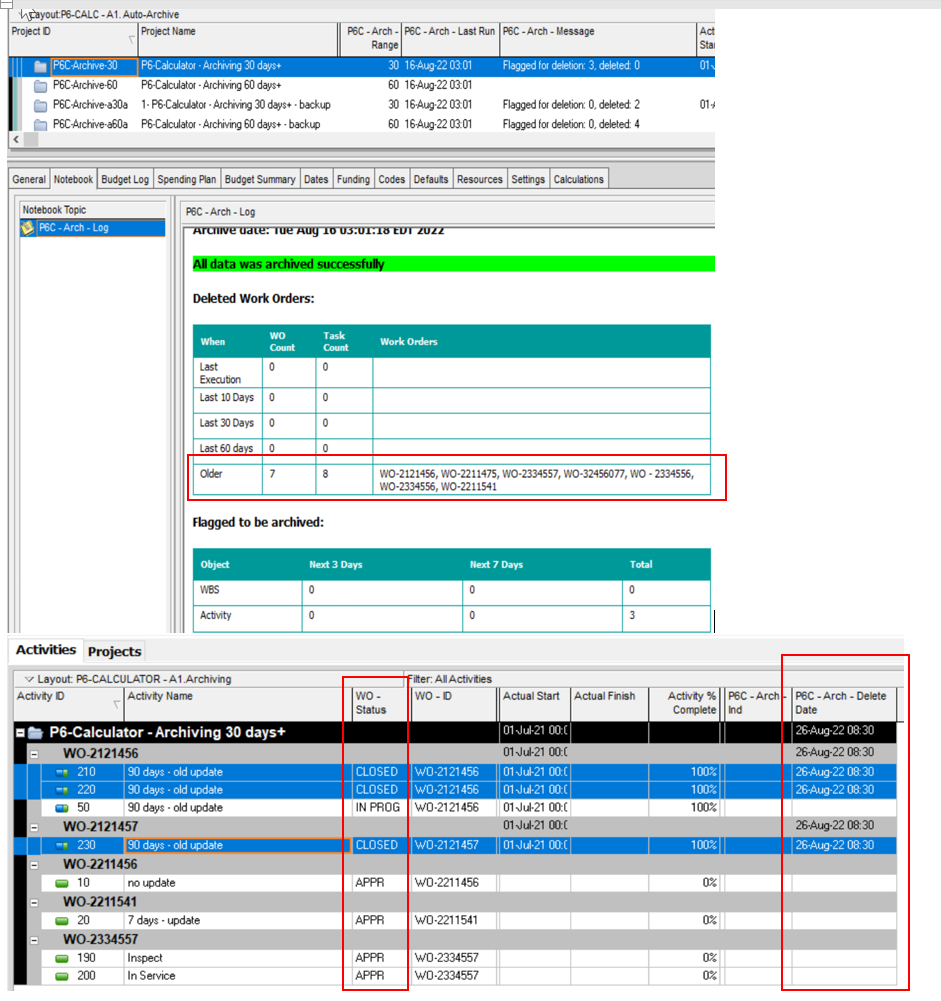Switch to the Projects tab
941x1001 pixels.
114,650
